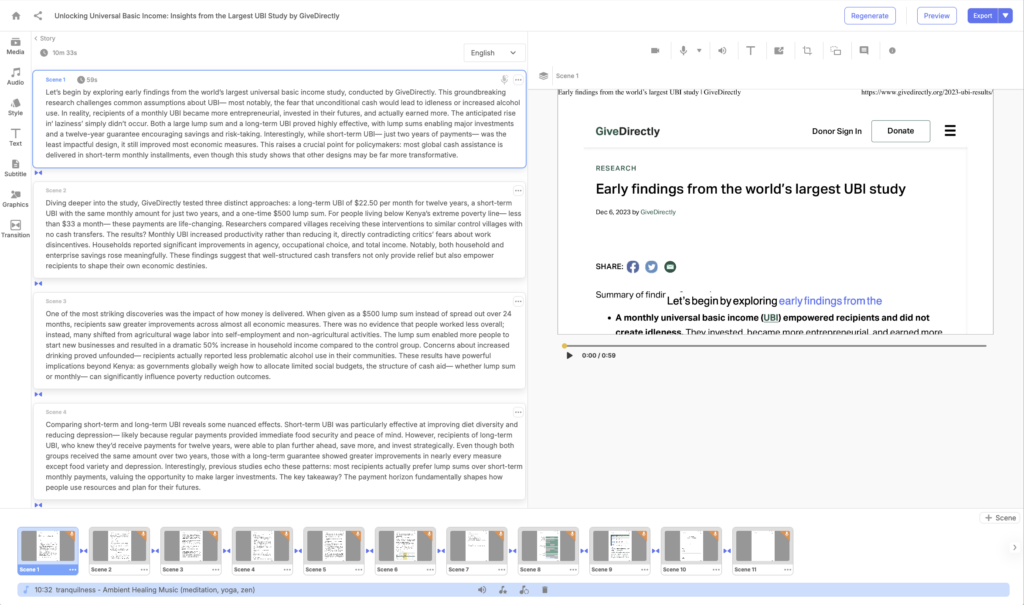Image resolution: width=1024 pixels, height=605 pixels.
Task: Click transition between Scene 1 and Scene 2 thumbnails
Action: click(84, 551)
